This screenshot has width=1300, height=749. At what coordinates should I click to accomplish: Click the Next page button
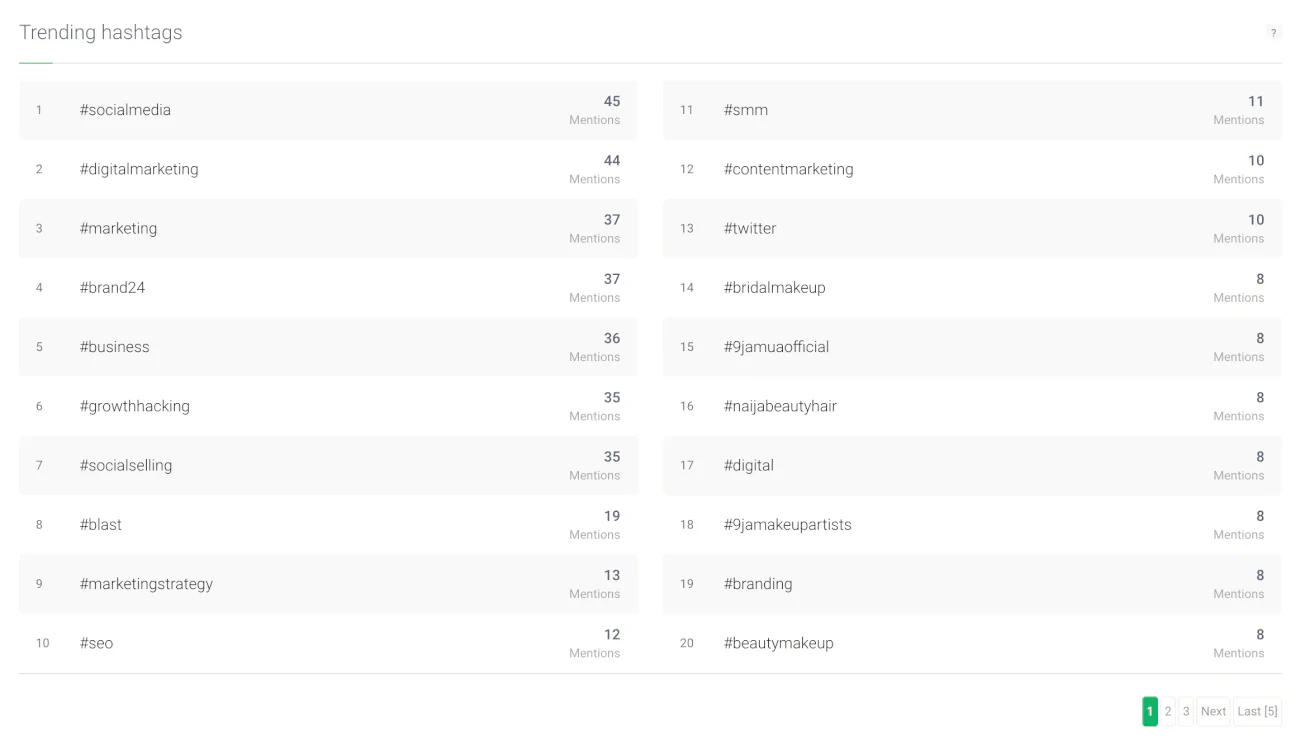tap(1213, 711)
